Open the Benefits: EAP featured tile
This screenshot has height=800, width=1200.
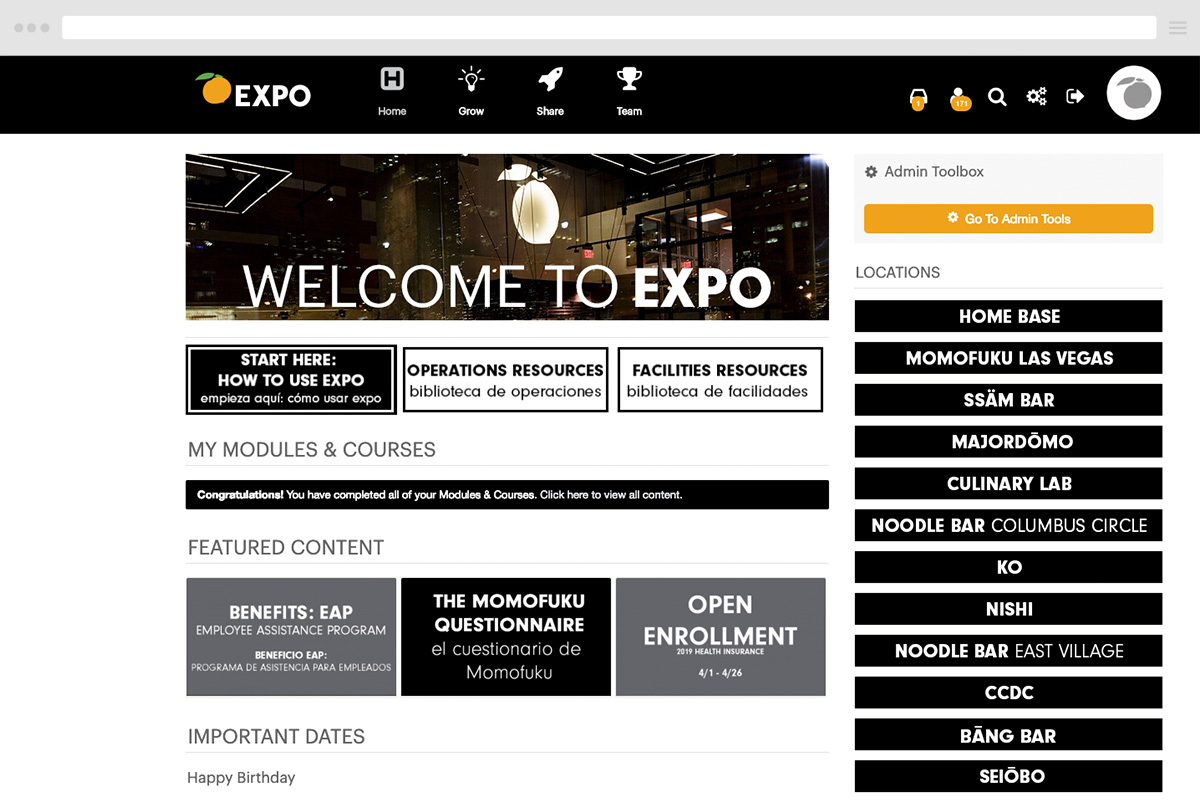point(291,637)
